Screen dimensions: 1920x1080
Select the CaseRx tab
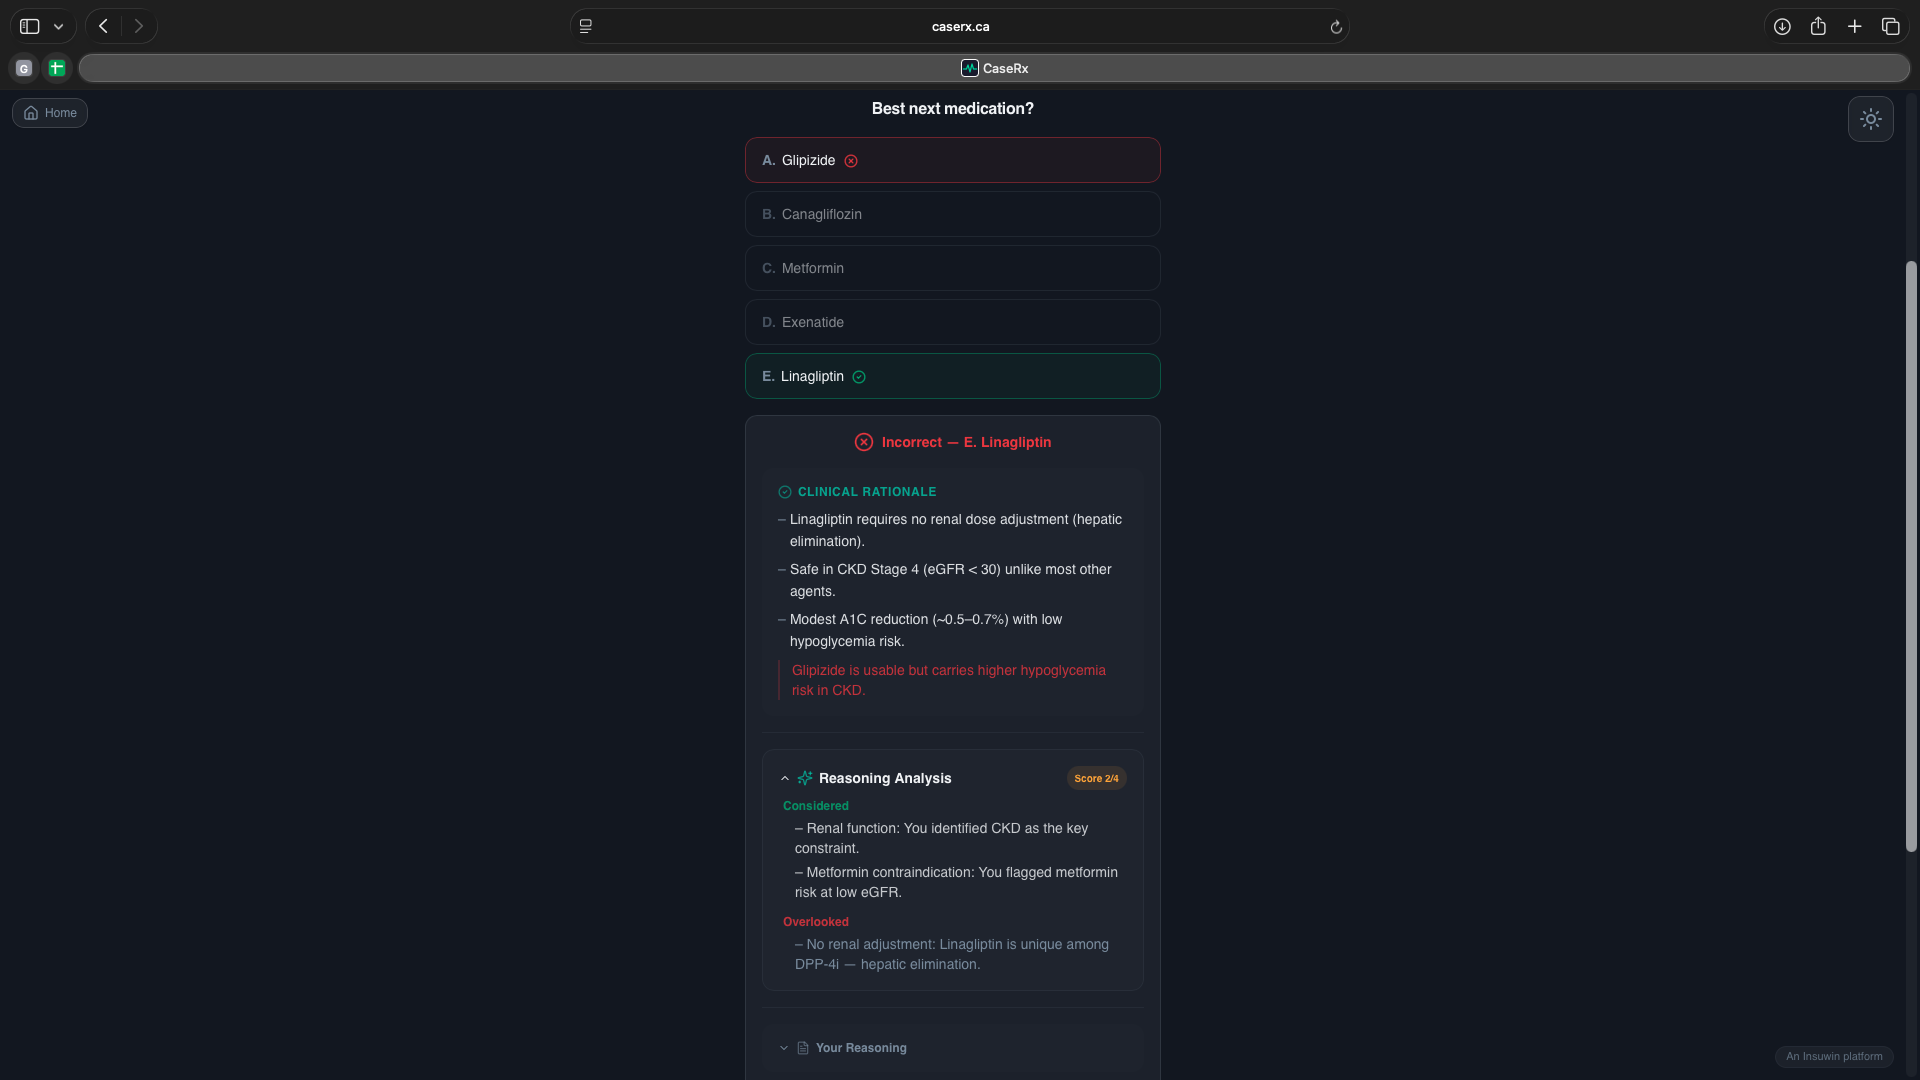[x=994, y=68]
